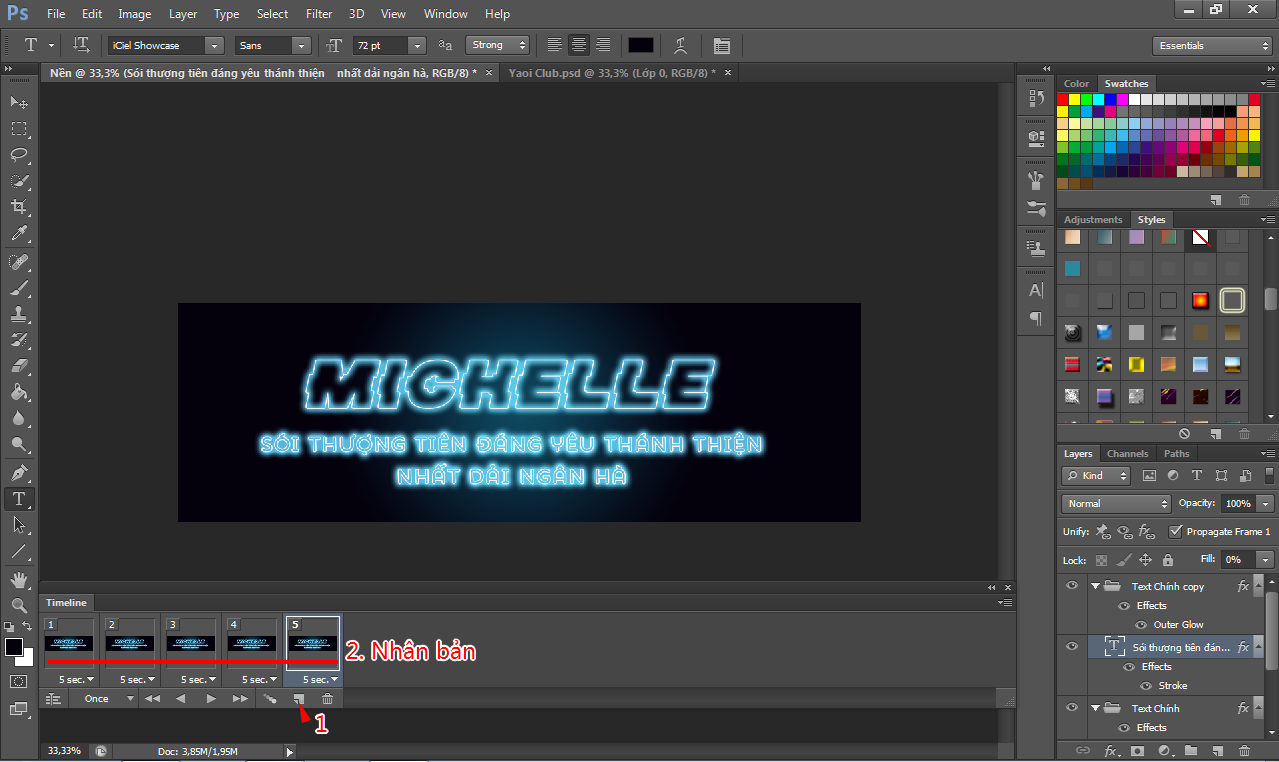This screenshot has width=1279, height=762.
Task: Select the Lasso tool
Action: point(19,154)
